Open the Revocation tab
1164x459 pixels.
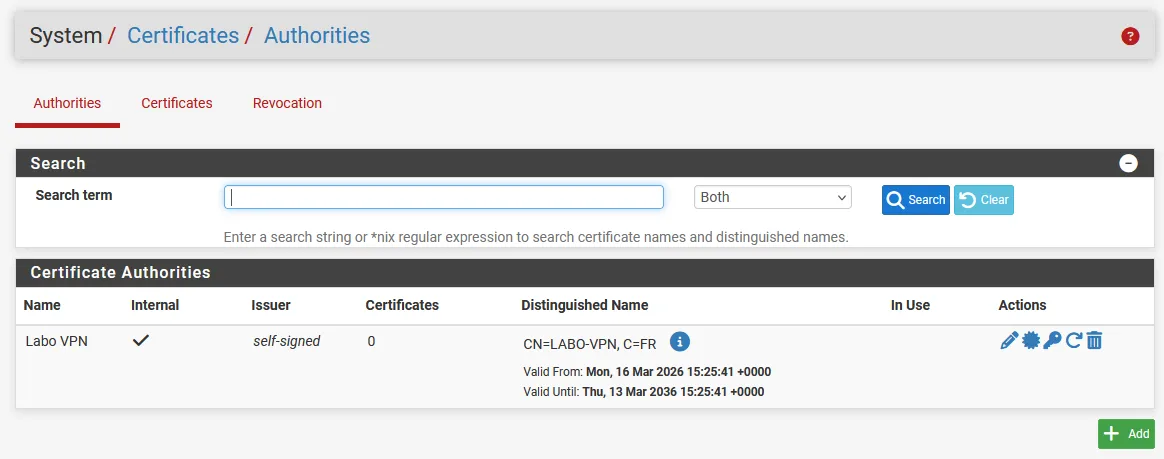[x=287, y=103]
